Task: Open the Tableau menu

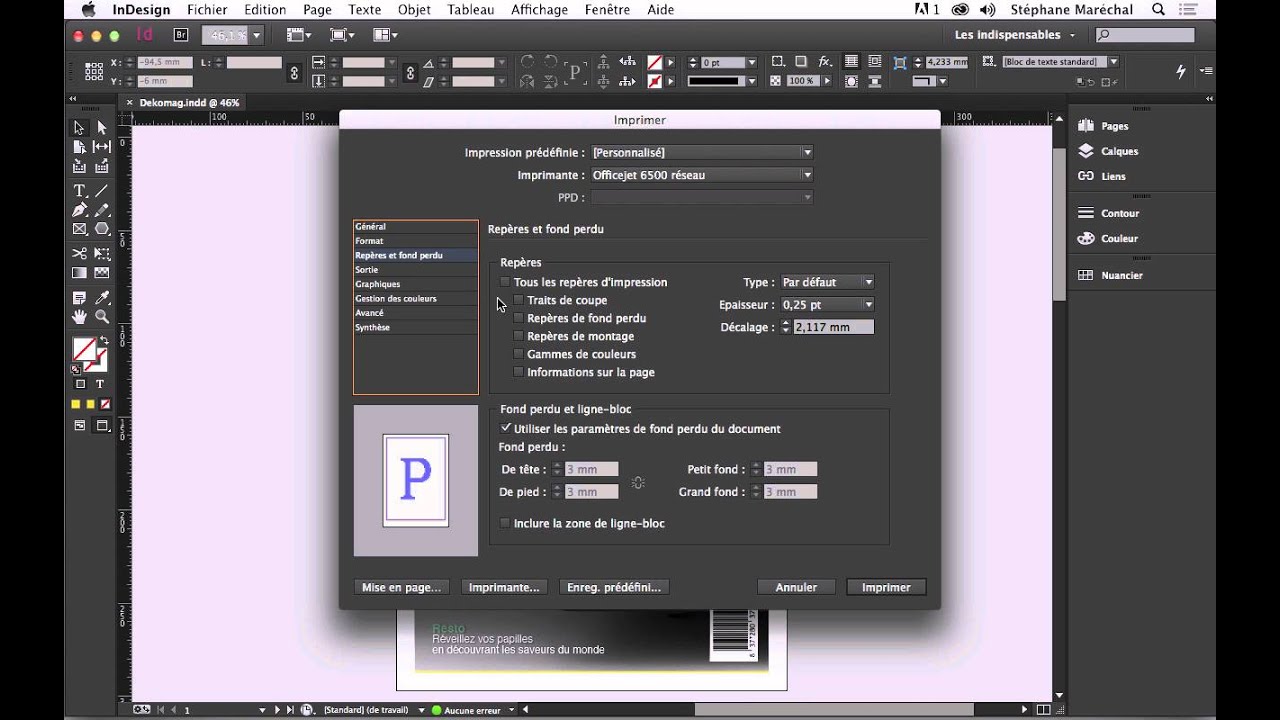Action: pos(471,9)
